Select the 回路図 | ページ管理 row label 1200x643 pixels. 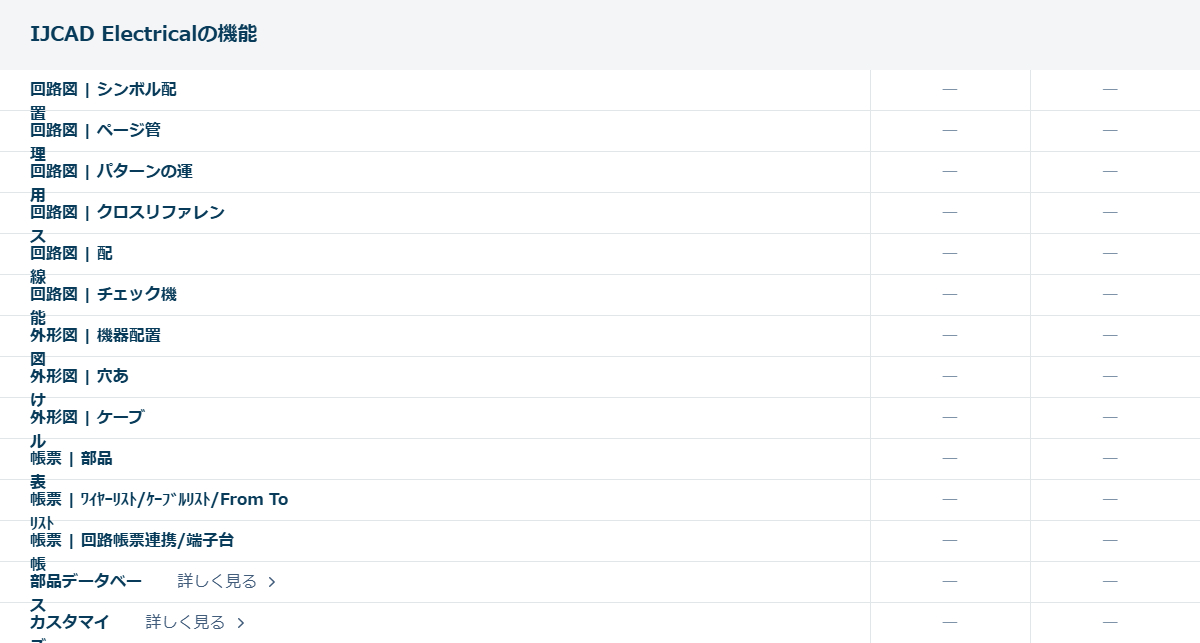point(95,131)
